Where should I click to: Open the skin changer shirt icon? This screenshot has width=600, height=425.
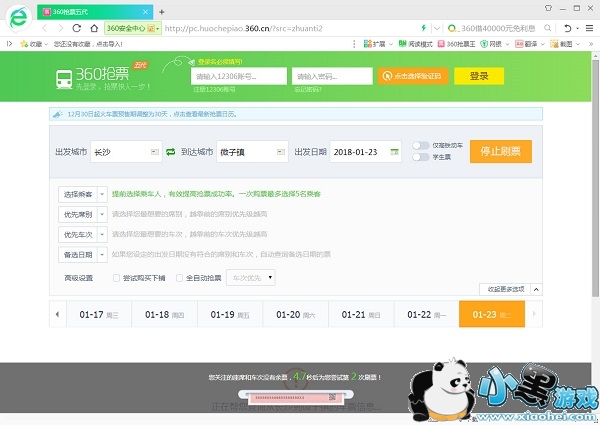point(548,8)
